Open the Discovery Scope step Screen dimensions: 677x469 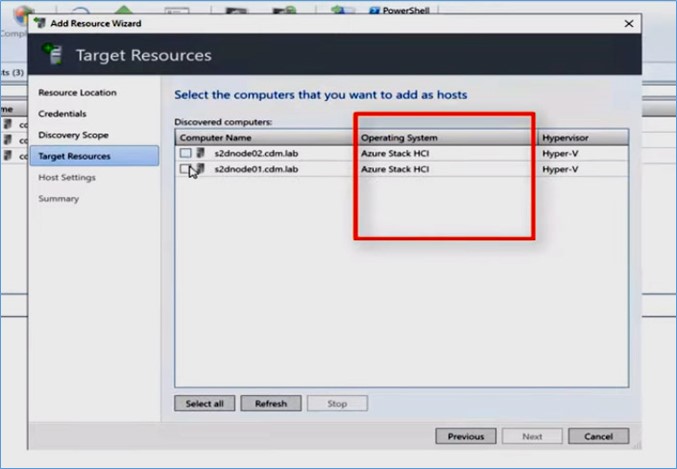tap(73, 135)
